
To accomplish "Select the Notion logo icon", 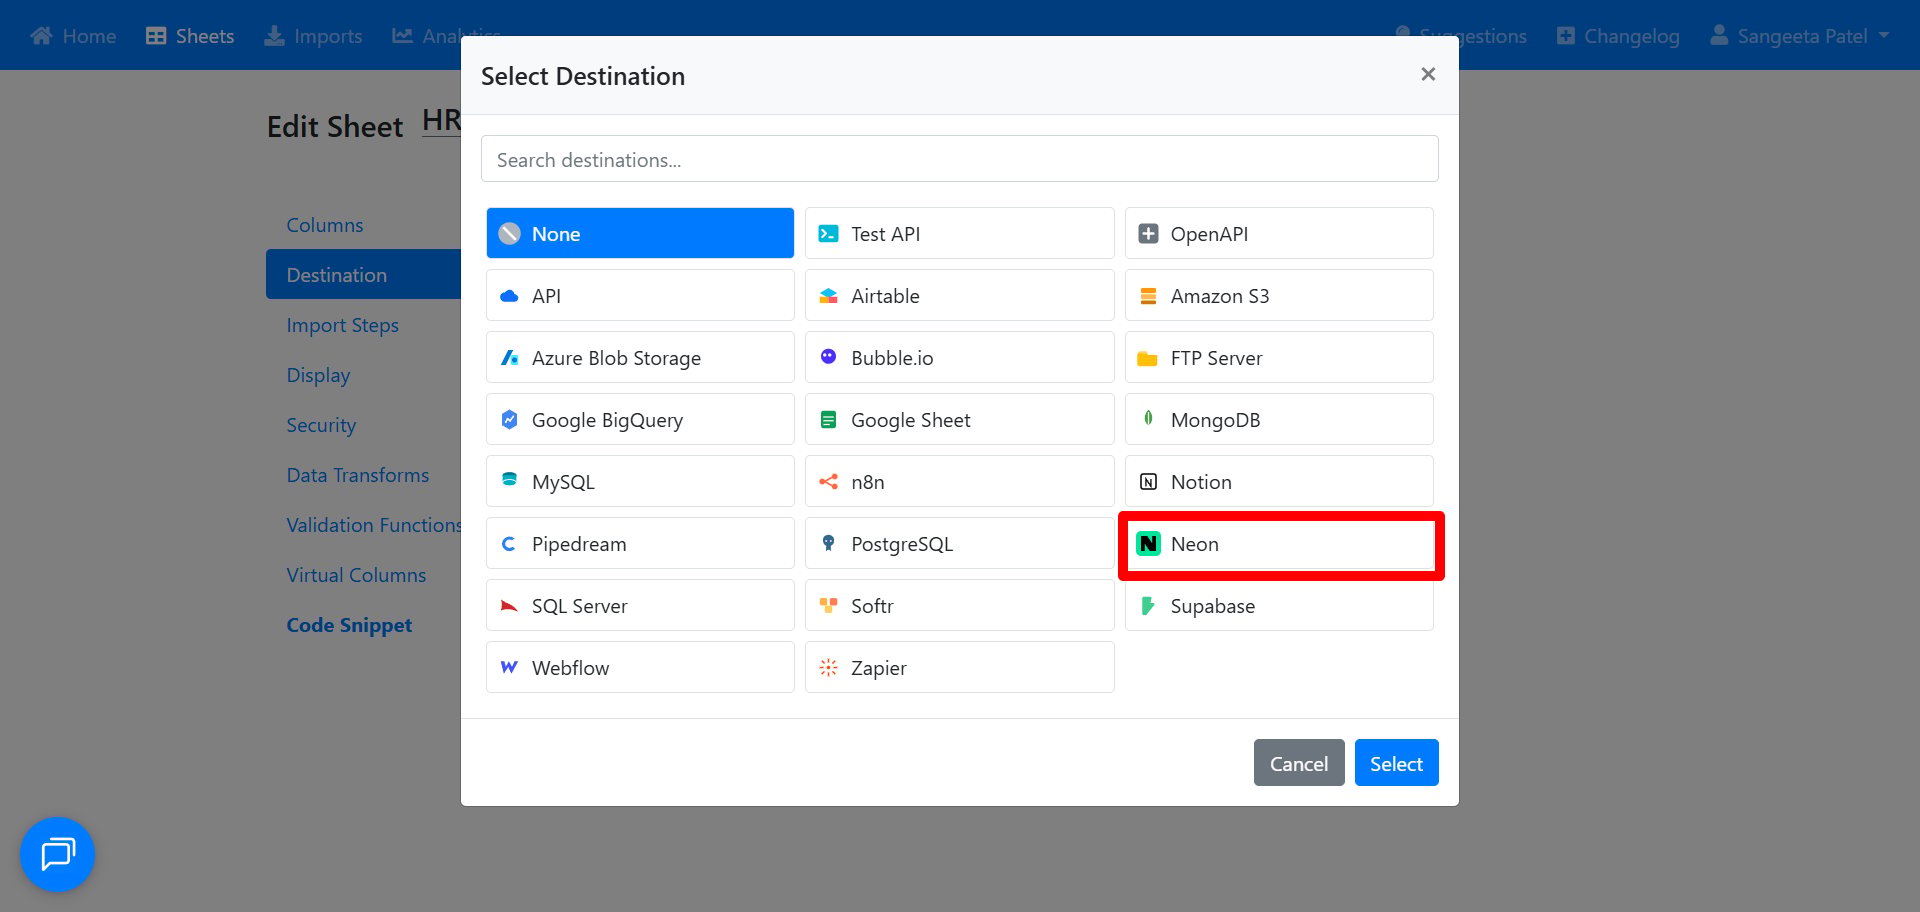I will [1148, 482].
